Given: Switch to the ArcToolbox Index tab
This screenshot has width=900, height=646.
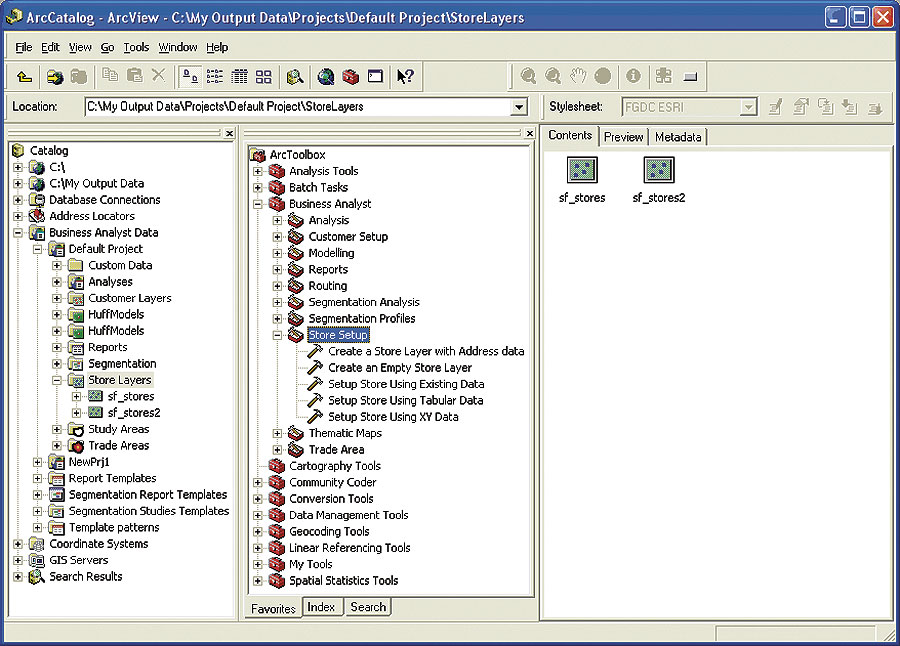Looking at the screenshot, I should coord(321,607).
